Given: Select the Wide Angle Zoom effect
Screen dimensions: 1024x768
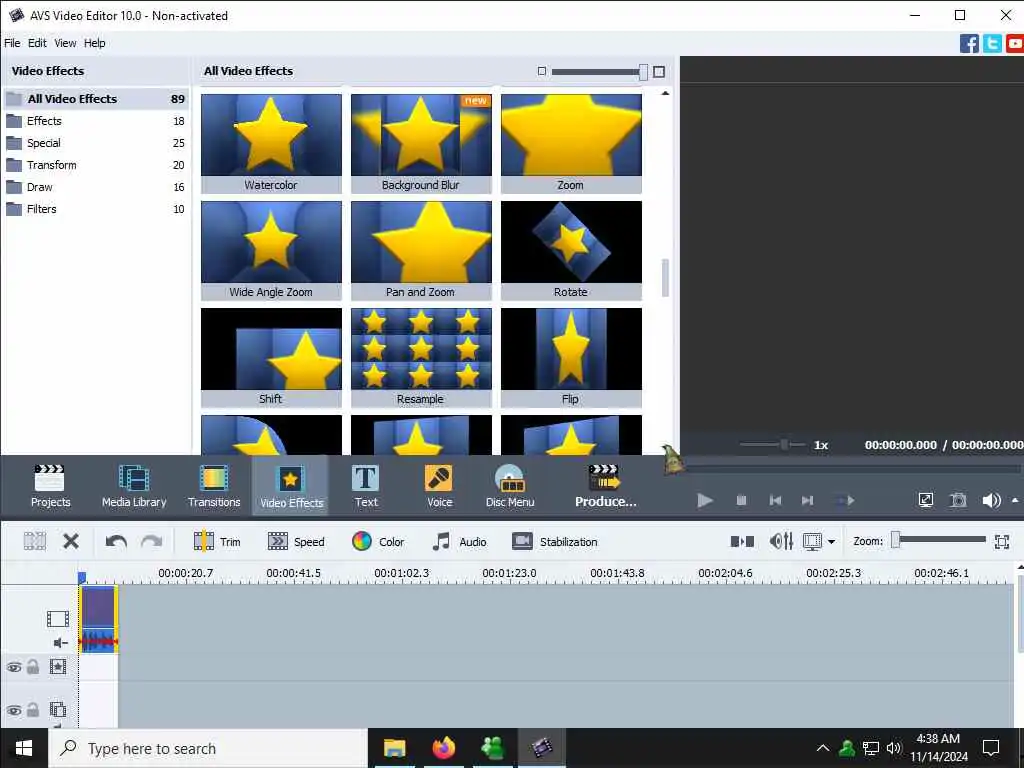Looking at the screenshot, I should [x=271, y=250].
